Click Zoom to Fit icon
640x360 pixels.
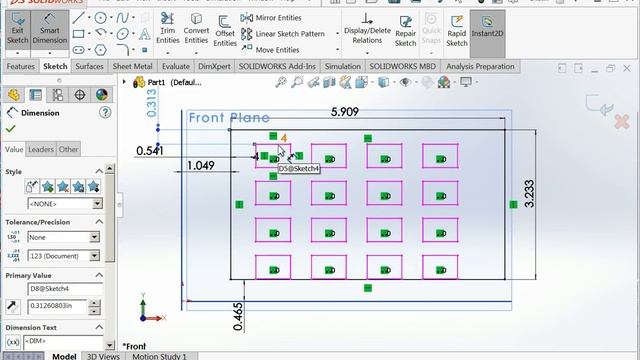coord(281,82)
